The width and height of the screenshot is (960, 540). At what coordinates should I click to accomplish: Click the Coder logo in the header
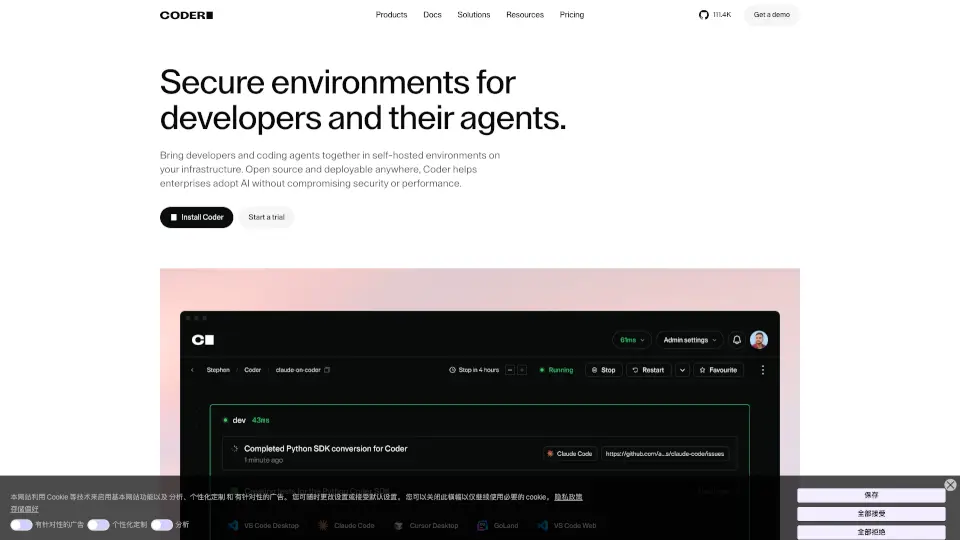pos(186,15)
